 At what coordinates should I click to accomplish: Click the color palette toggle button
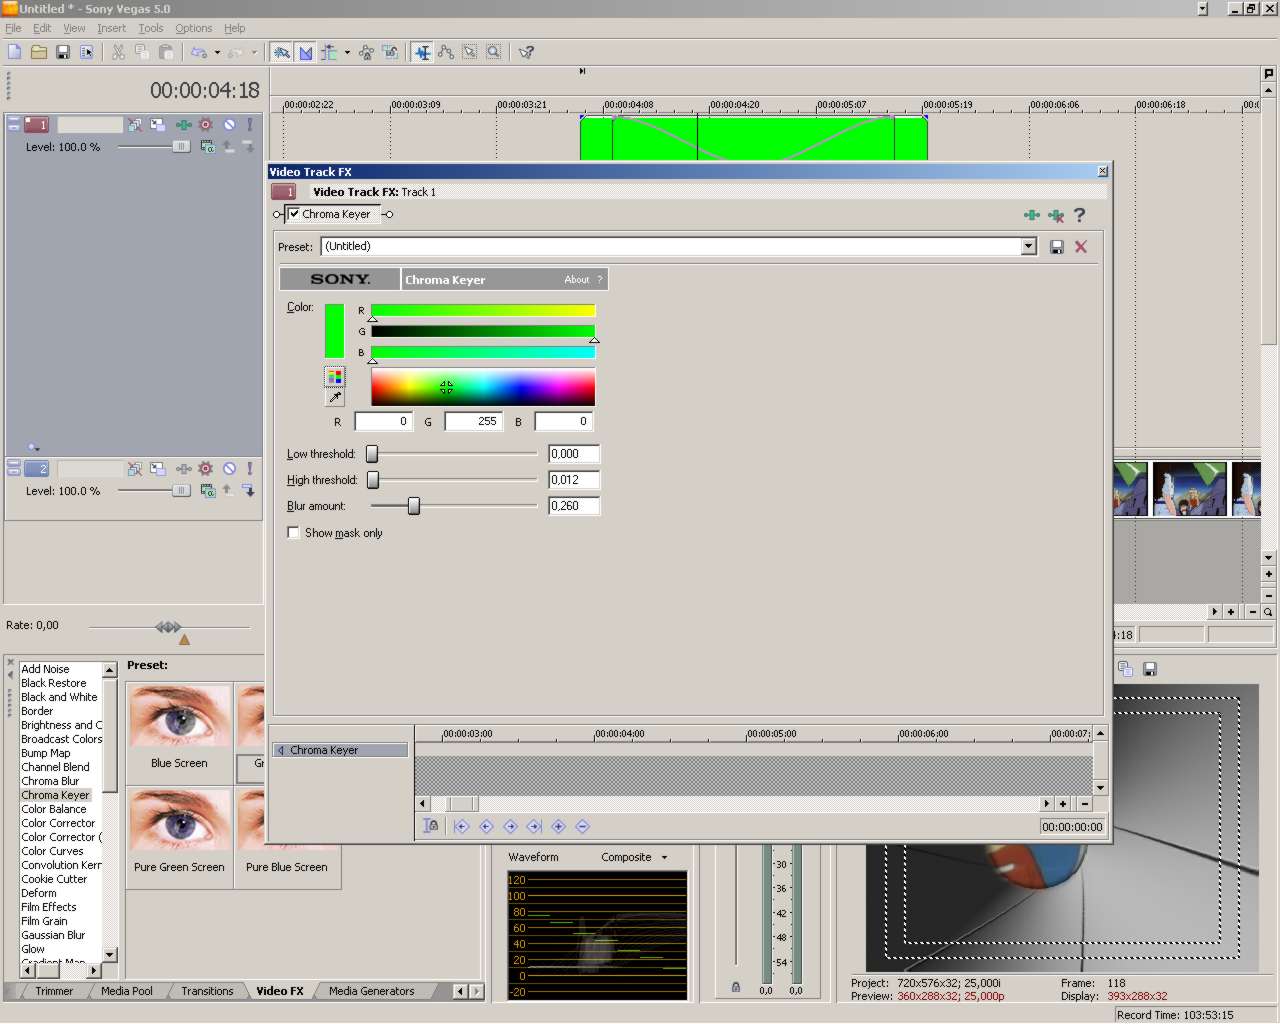pos(335,377)
